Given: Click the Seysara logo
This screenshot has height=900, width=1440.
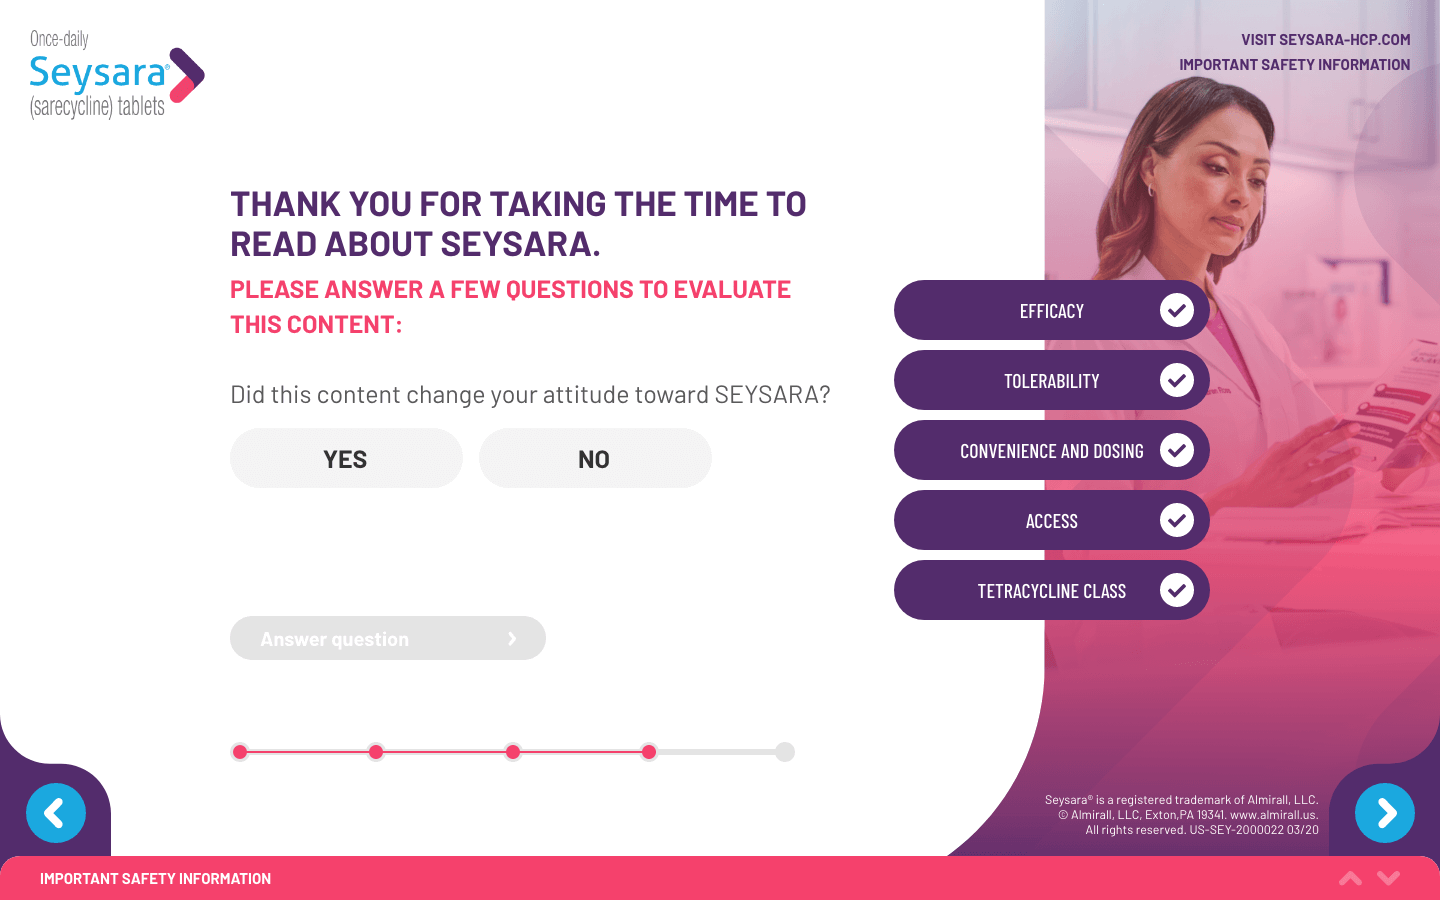Looking at the screenshot, I should [117, 75].
